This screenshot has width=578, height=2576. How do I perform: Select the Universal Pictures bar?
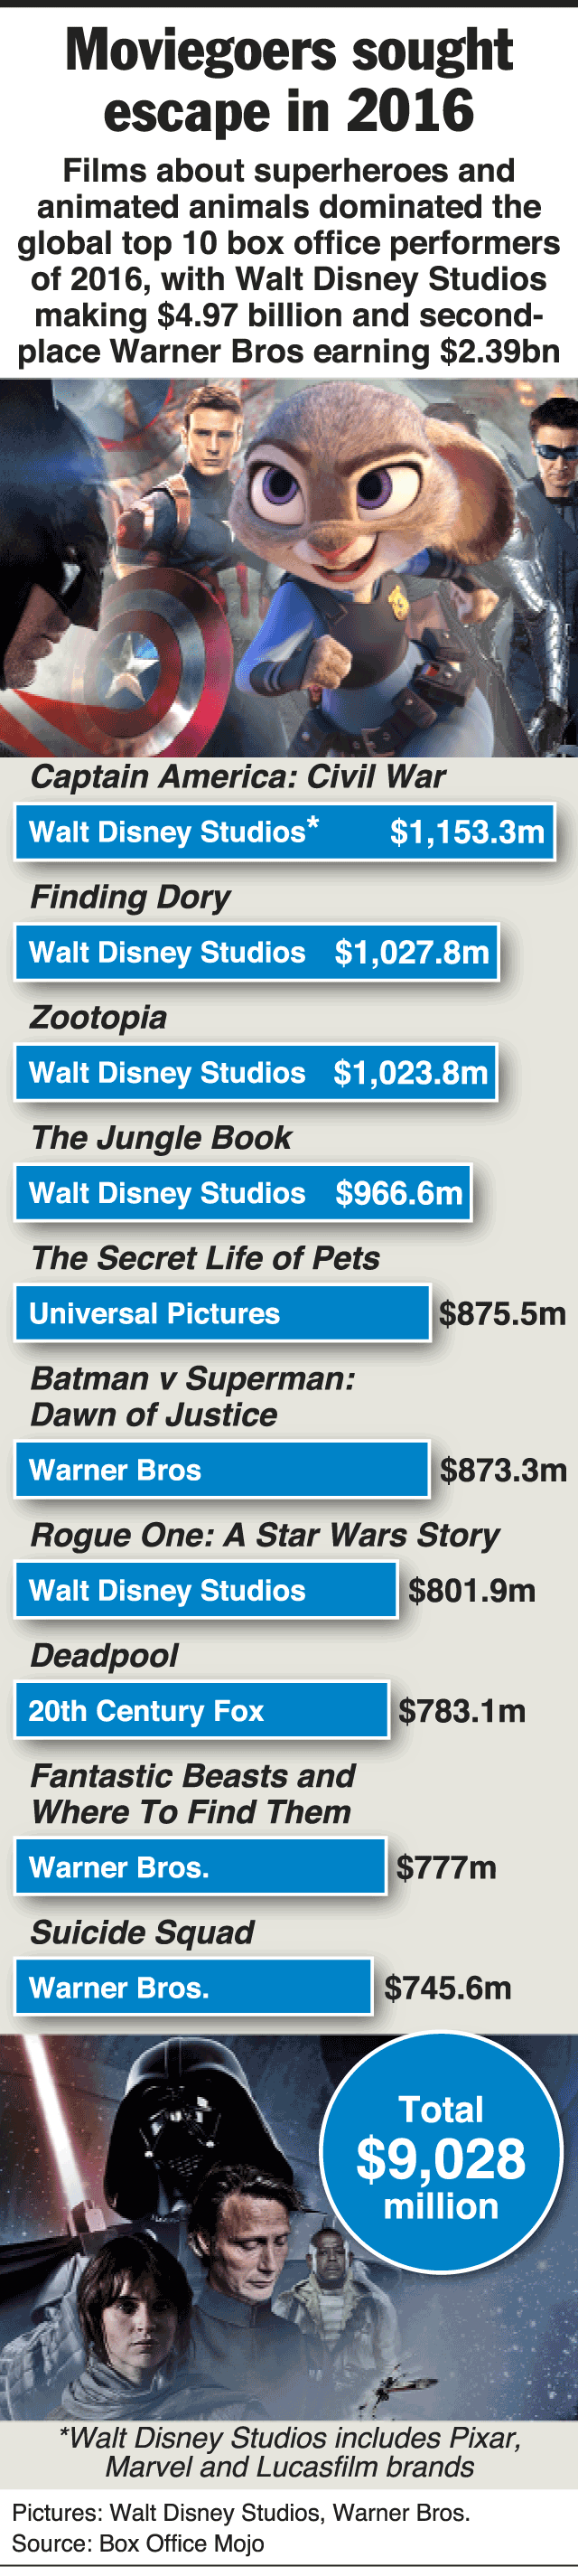click(x=222, y=1313)
